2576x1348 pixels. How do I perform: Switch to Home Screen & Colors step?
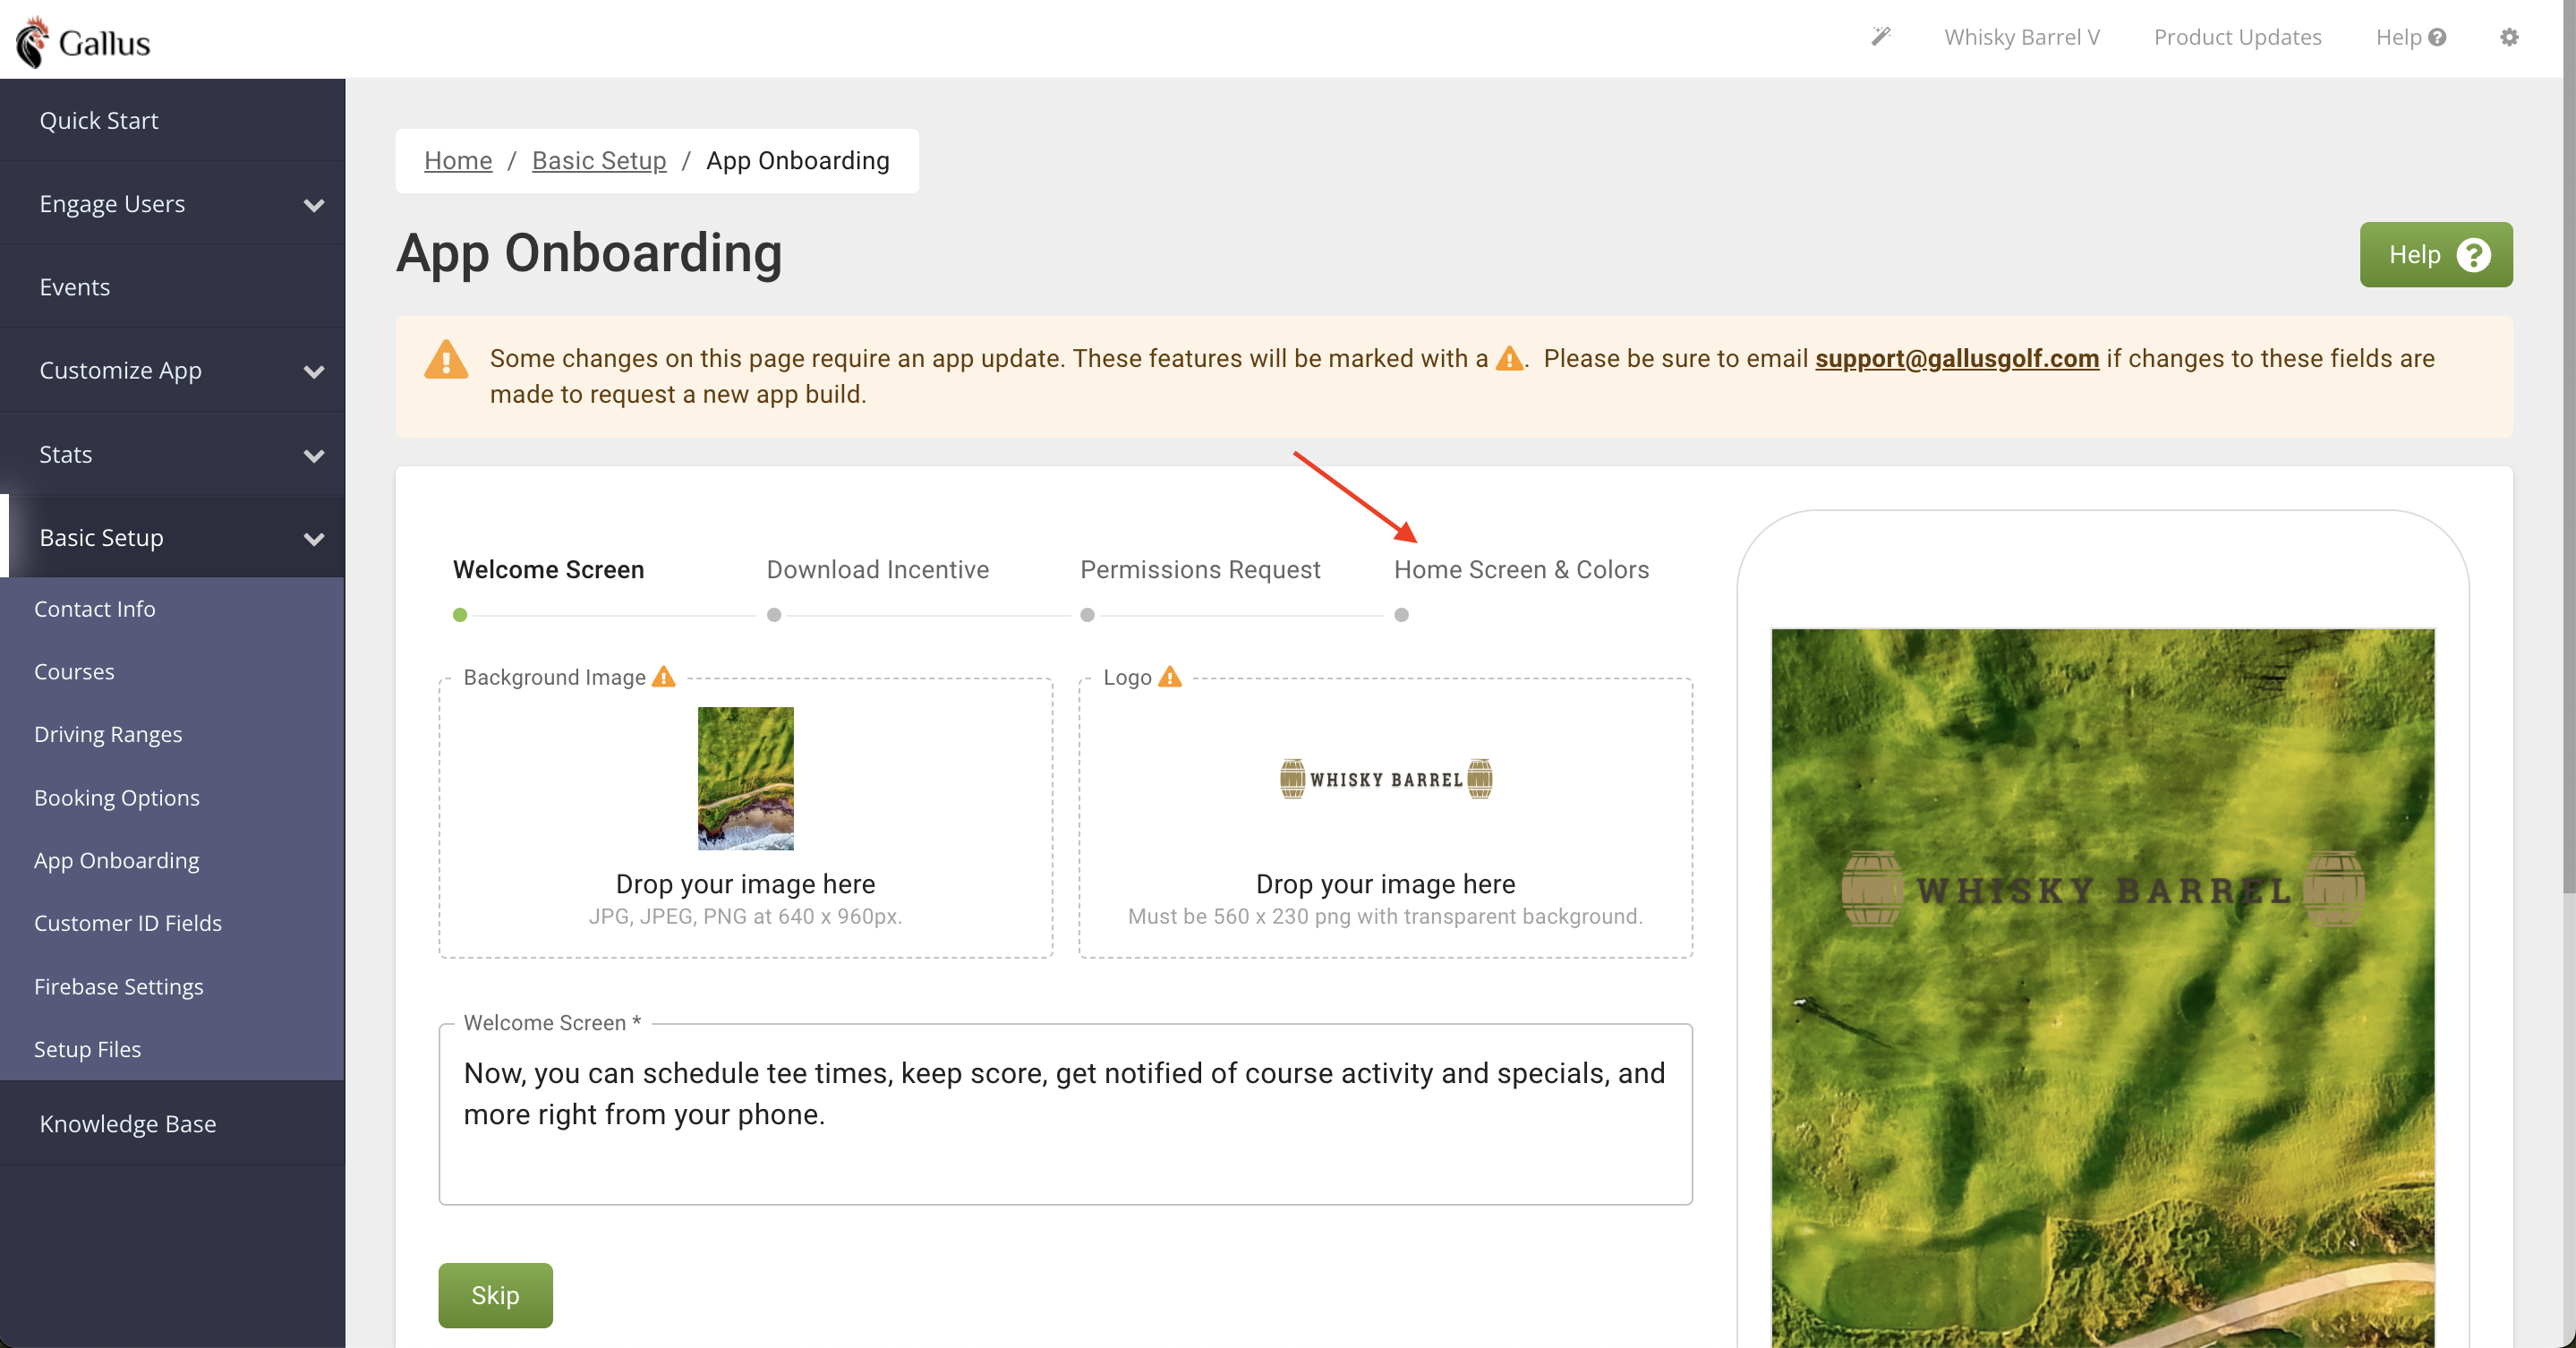click(1521, 569)
